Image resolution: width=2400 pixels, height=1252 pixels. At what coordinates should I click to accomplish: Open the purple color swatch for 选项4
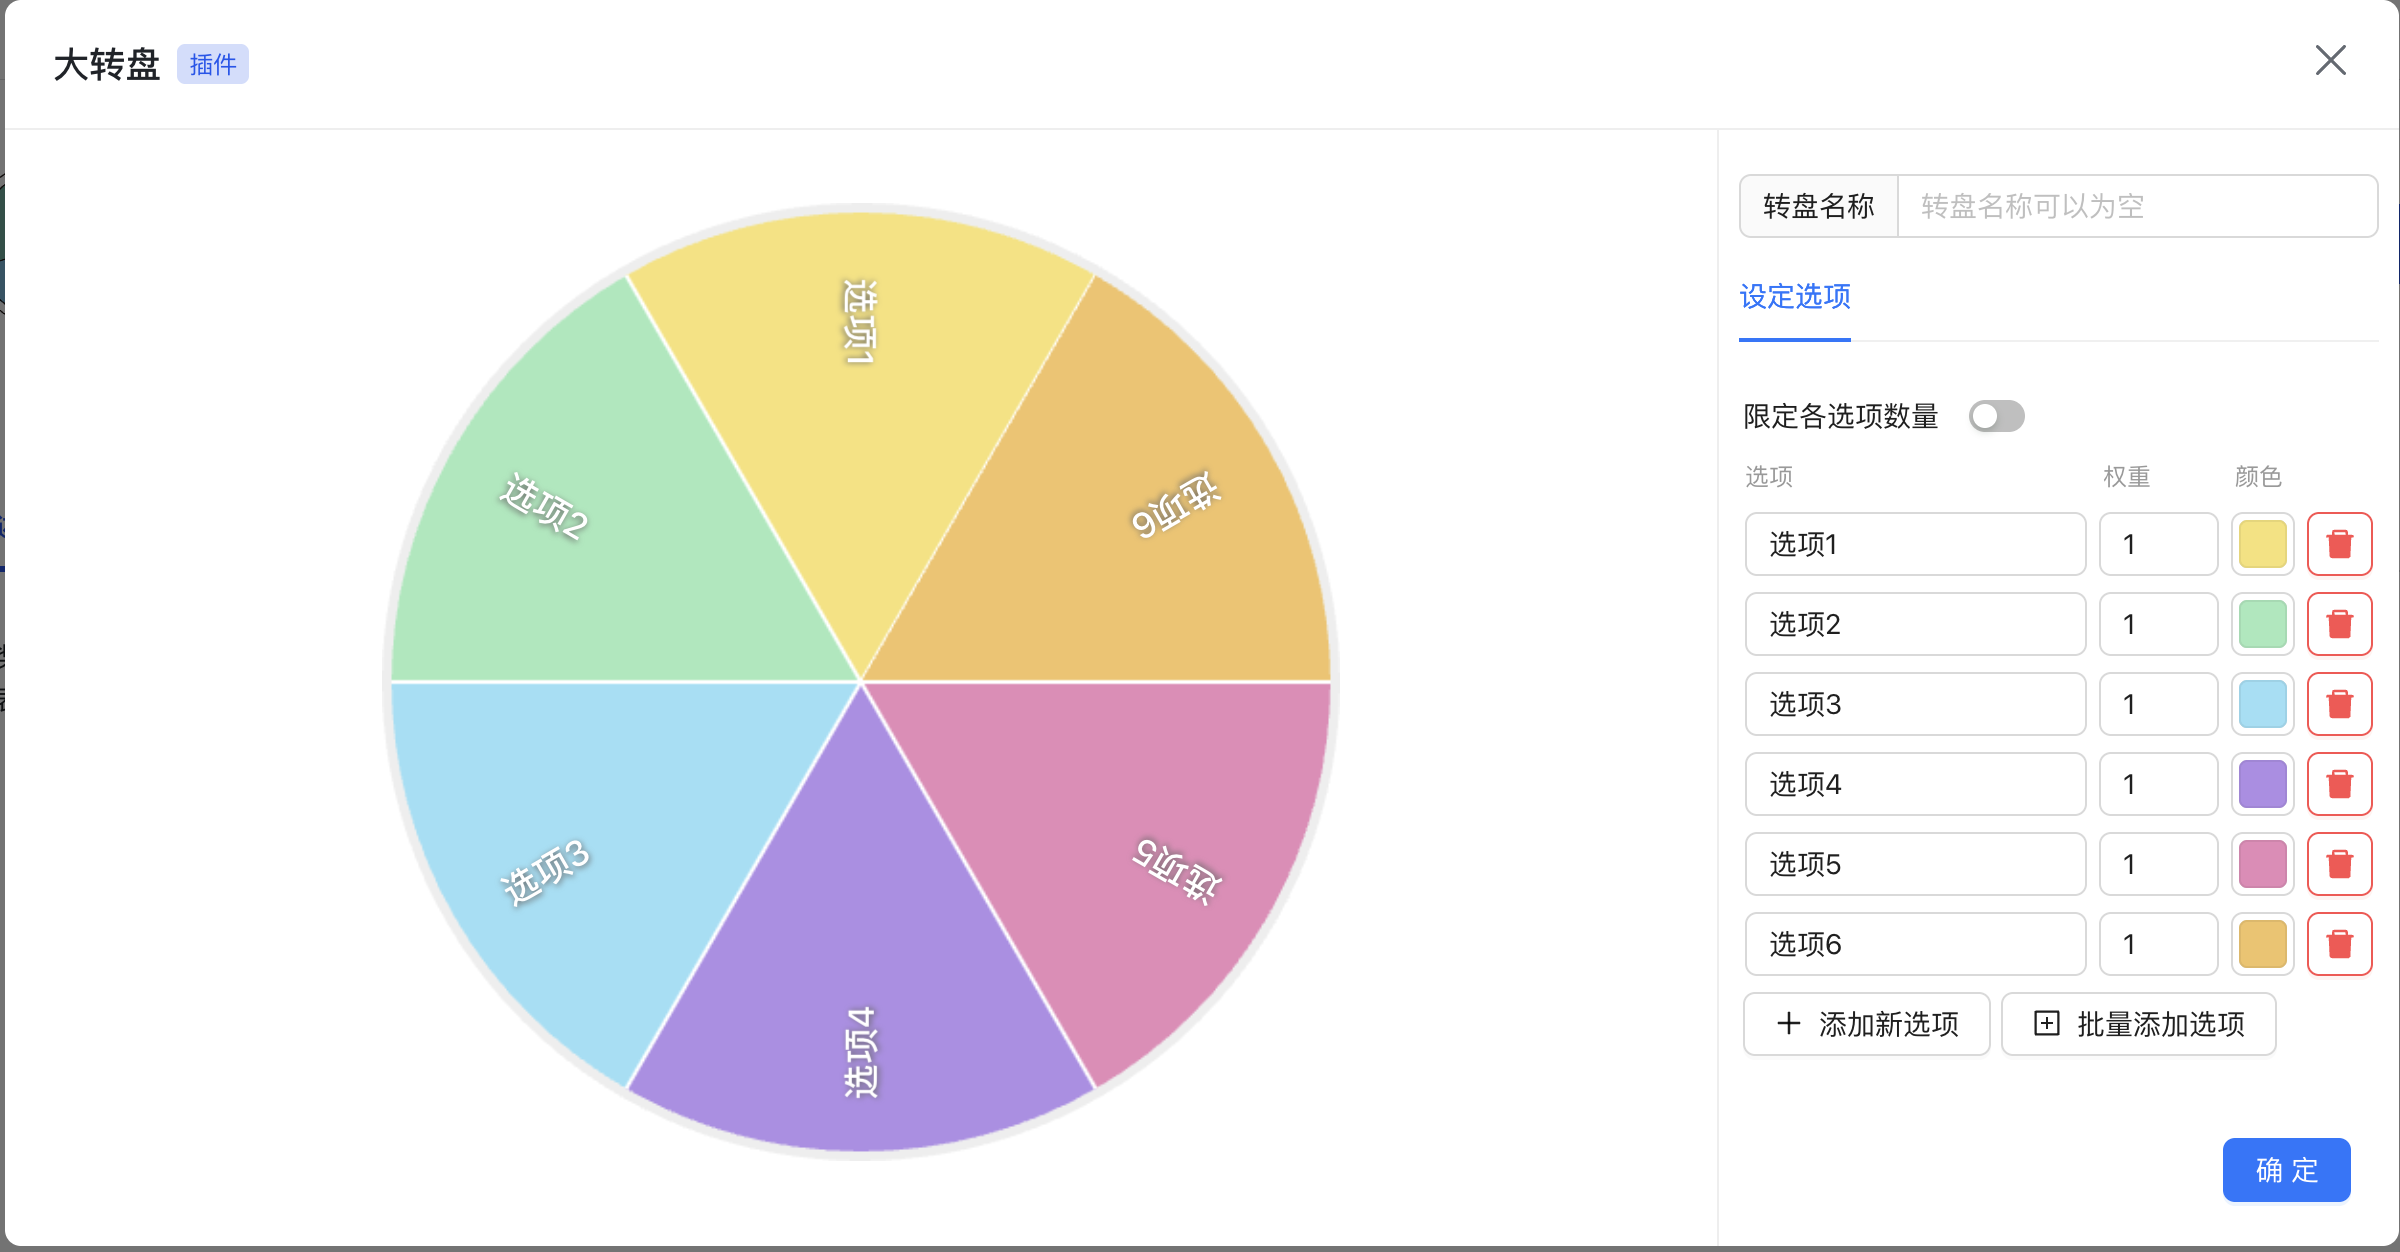click(2263, 784)
